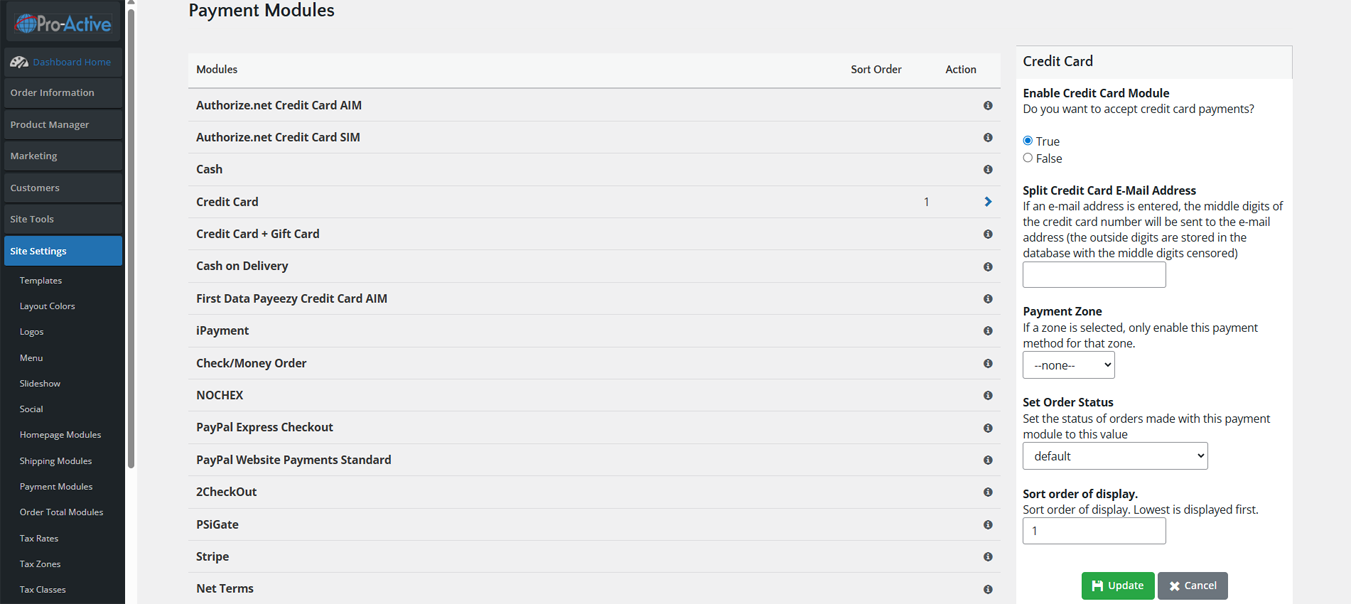Click info icon for First Data Payeezy row
1351x604 pixels.
988,299
